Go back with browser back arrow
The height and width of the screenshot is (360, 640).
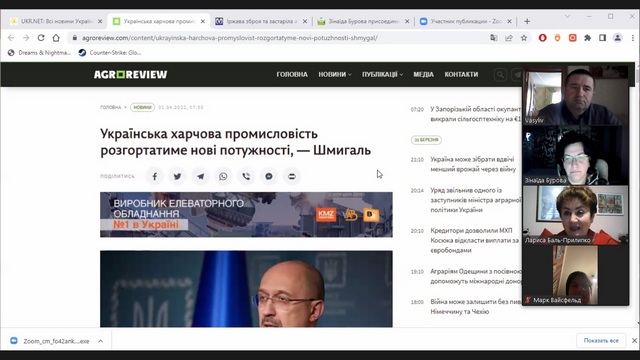(x=11, y=38)
